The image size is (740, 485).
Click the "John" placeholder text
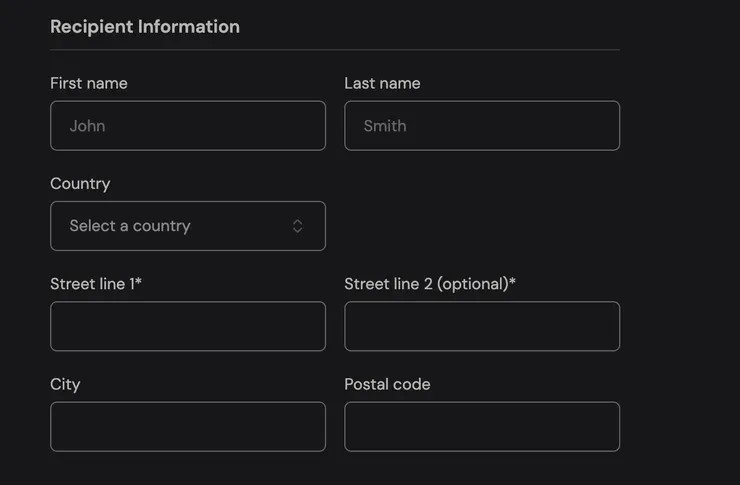click(x=87, y=126)
